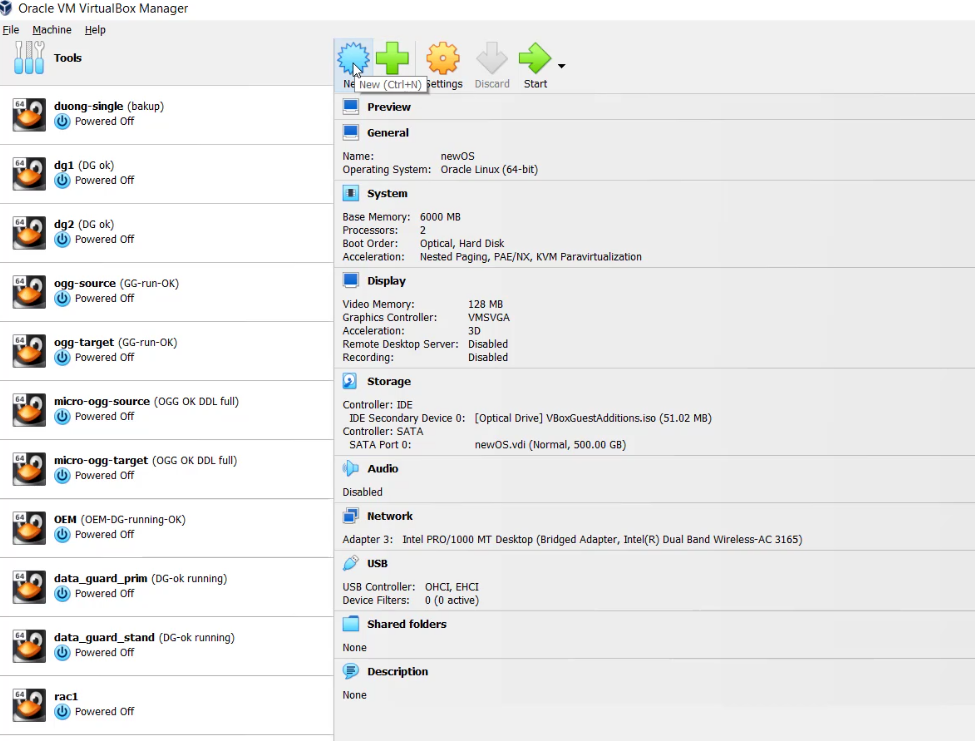Click the green Add machine icon
The height and width of the screenshot is (741, 975).
393,58
